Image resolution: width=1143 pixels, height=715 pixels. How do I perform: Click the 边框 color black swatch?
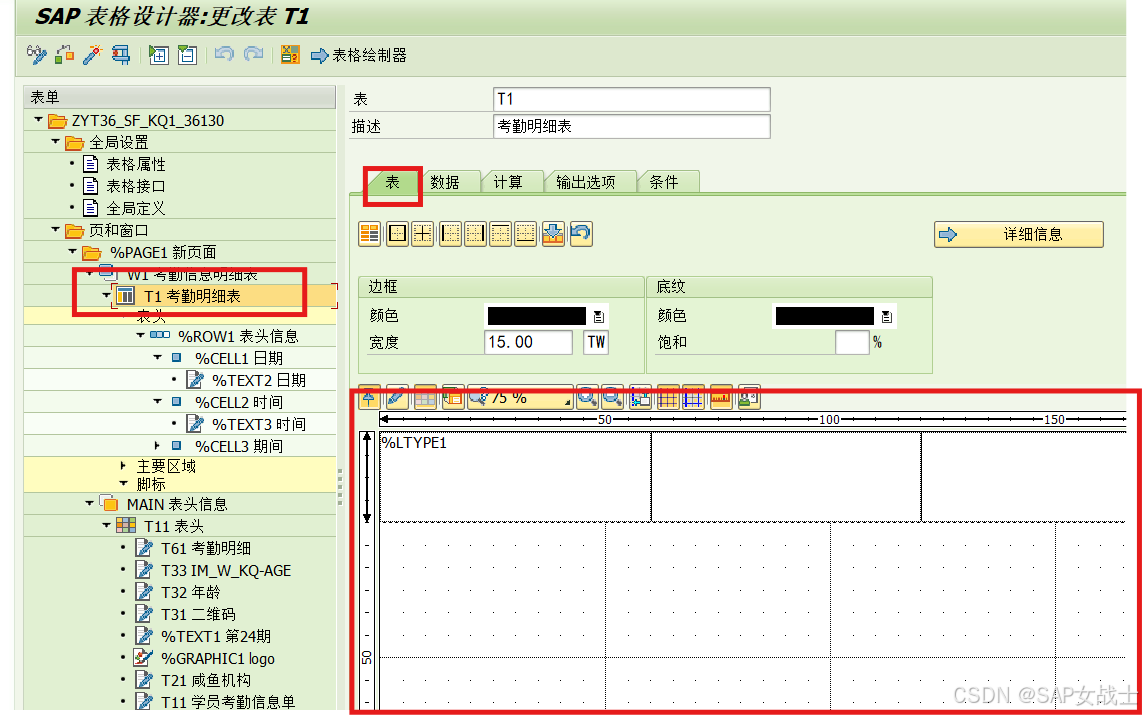(x=537, y=316)
